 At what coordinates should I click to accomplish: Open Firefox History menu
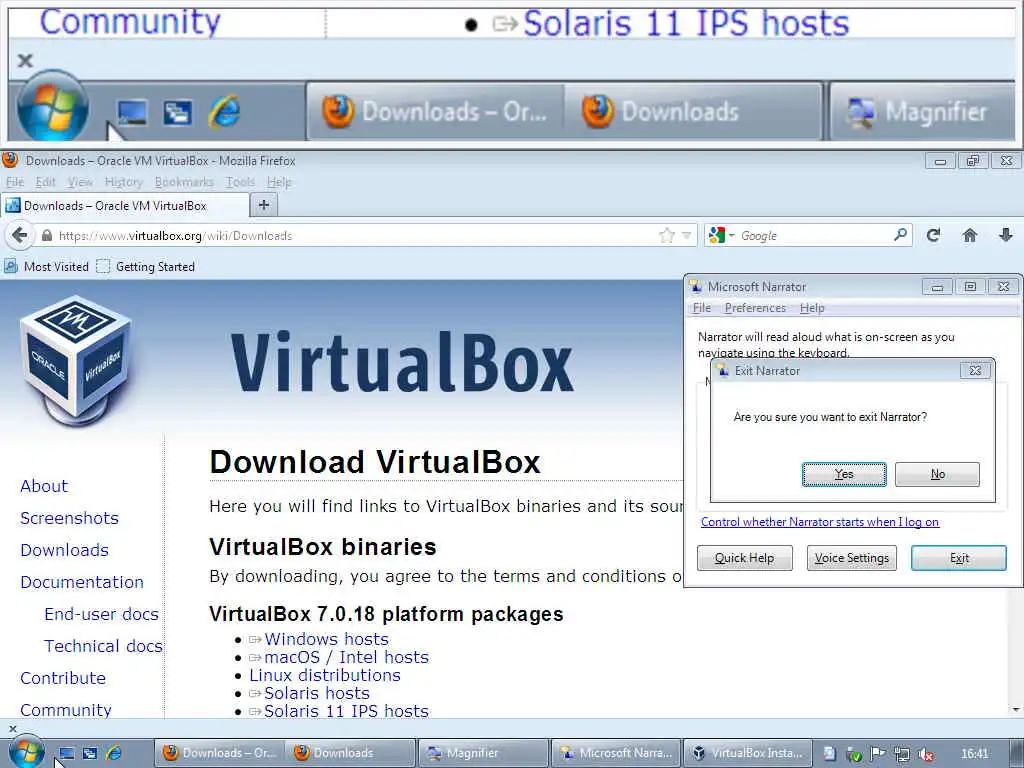[x=123, y=182]
